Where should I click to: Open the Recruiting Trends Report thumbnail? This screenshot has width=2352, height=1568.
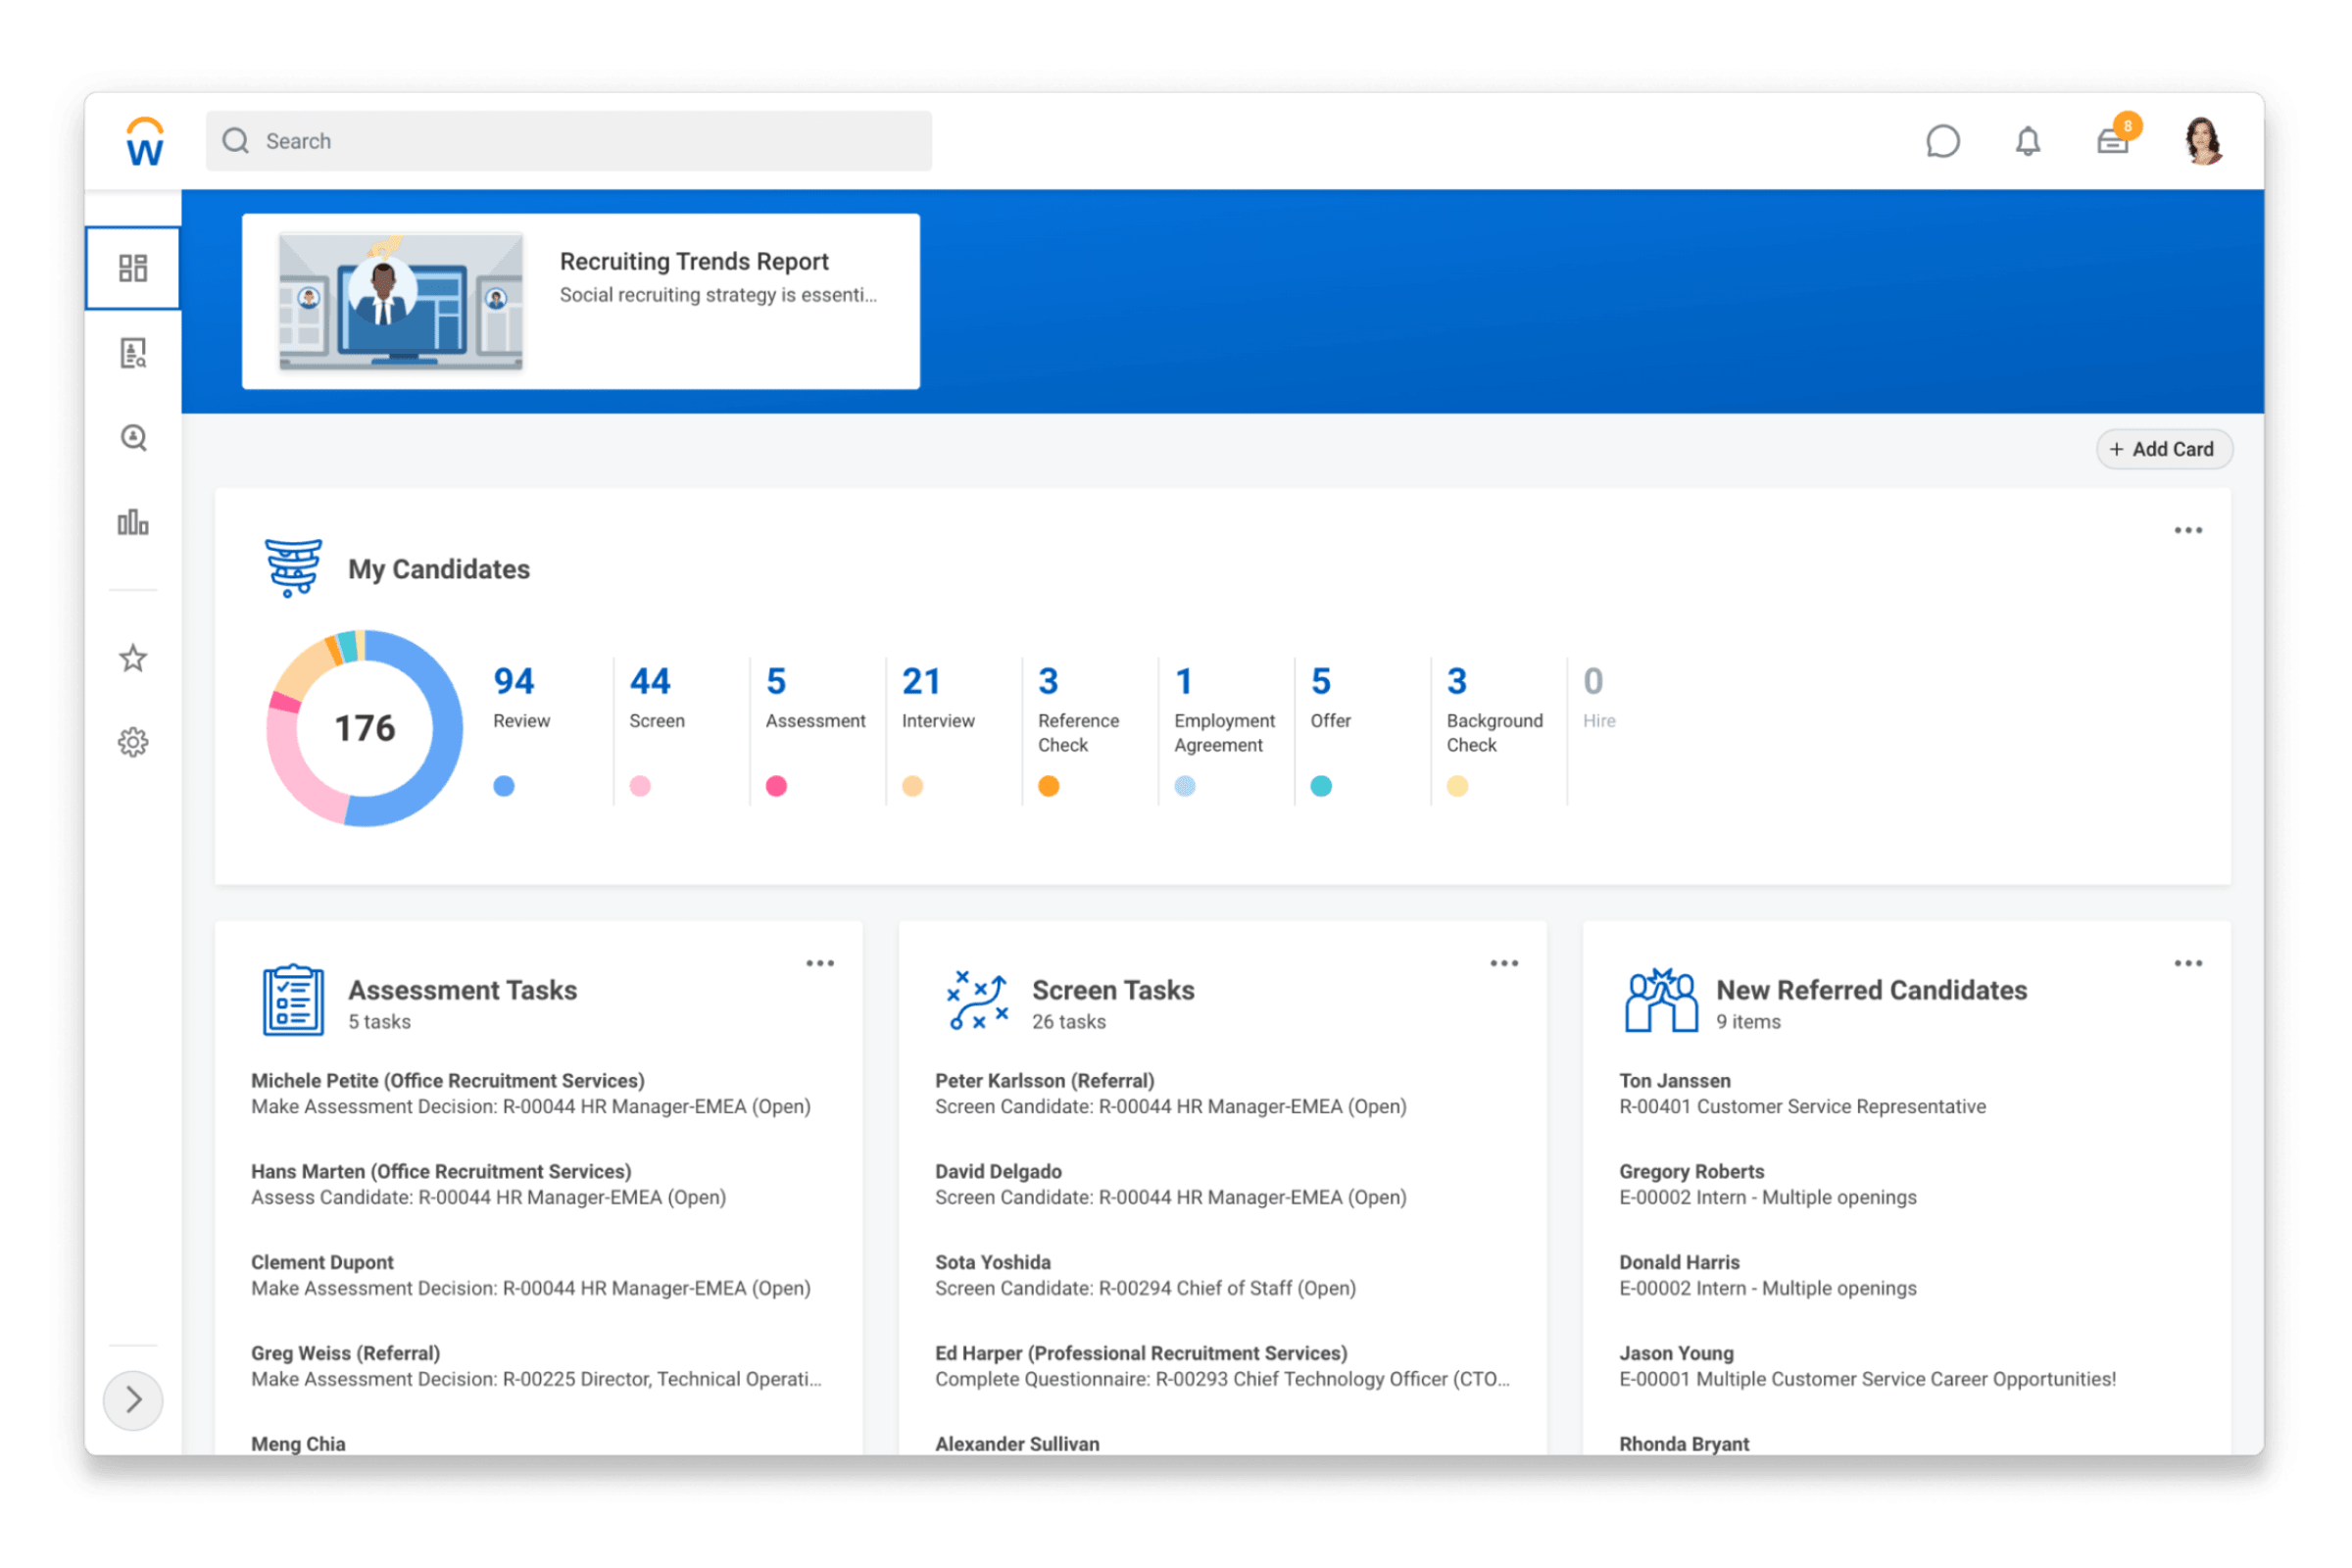400,301
